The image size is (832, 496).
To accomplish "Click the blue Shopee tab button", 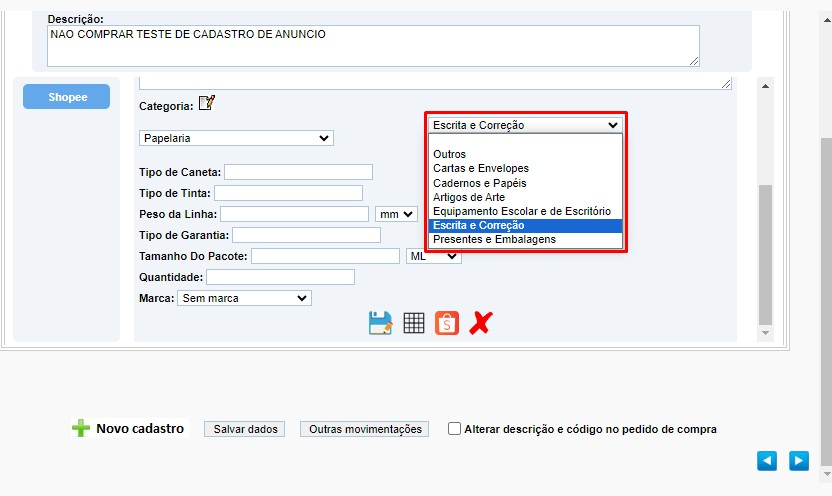I will (66, 97).
